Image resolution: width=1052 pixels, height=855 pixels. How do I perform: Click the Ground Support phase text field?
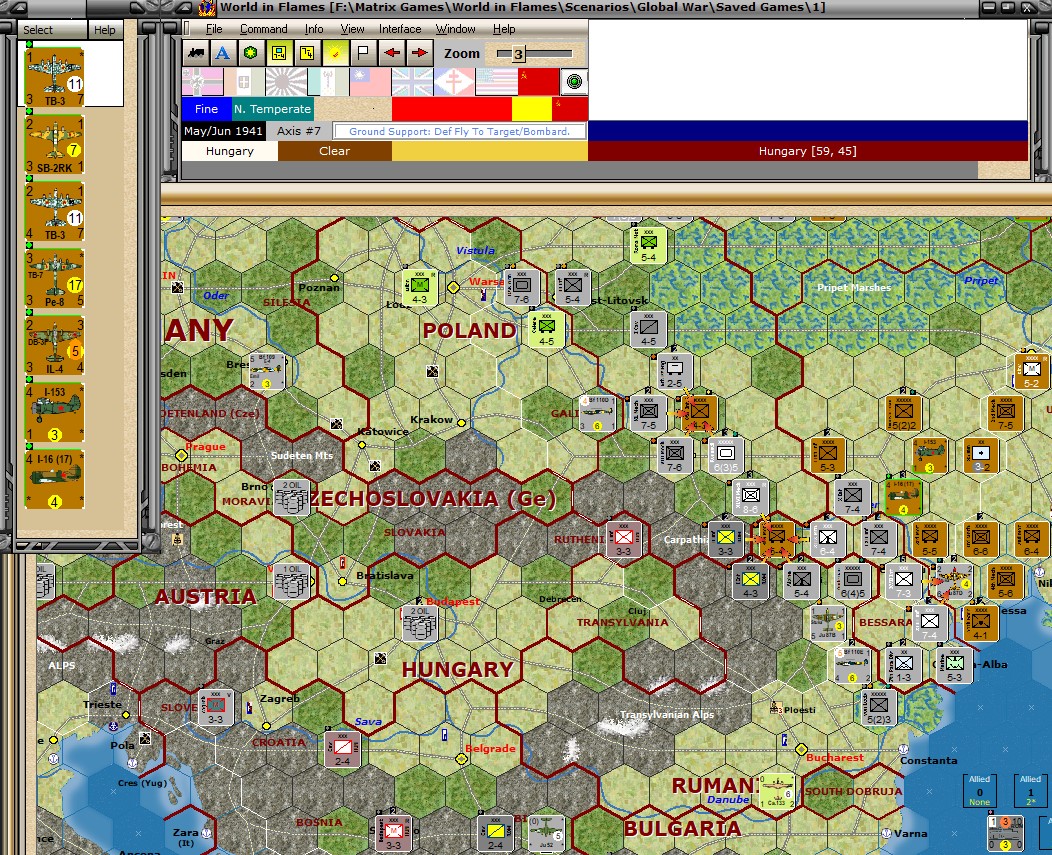coord(460,132)
